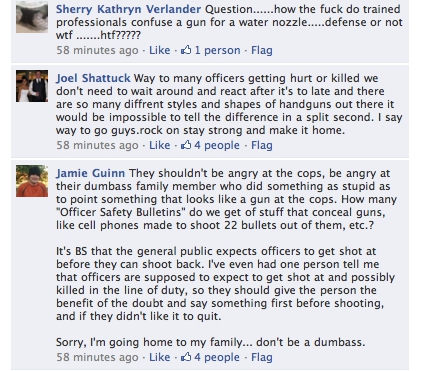Open Joel Shattuck's wedding profile photo
428x371 pixels.
coord(32,86)
